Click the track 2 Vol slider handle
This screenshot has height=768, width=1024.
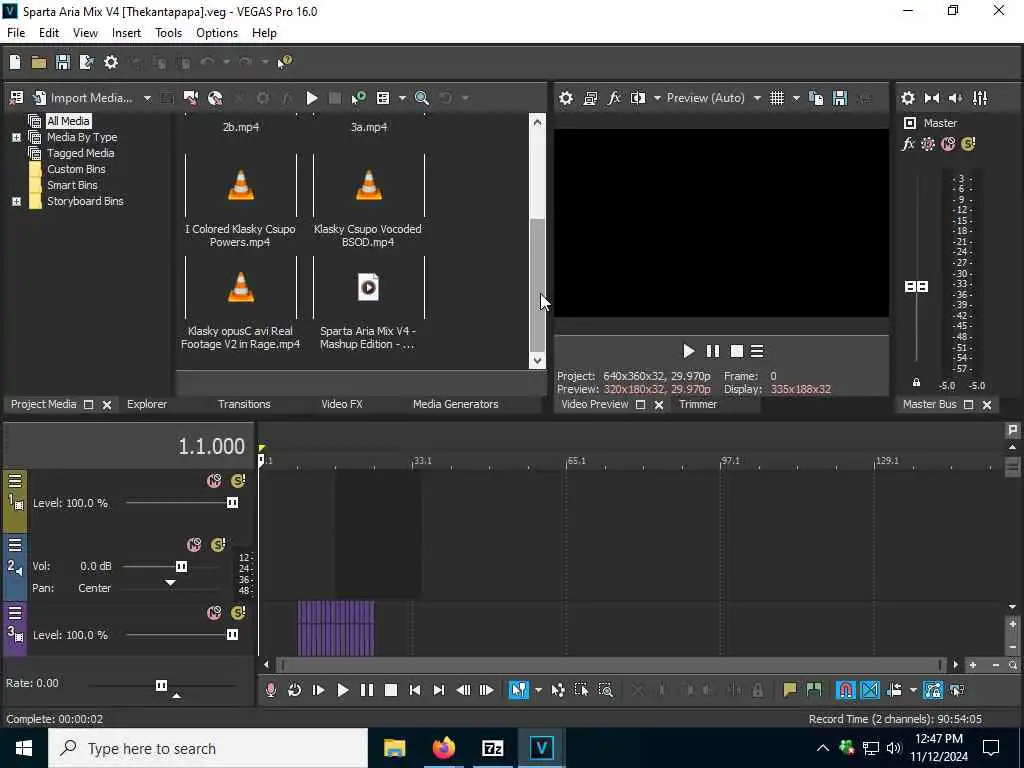(x=182, y=566)
